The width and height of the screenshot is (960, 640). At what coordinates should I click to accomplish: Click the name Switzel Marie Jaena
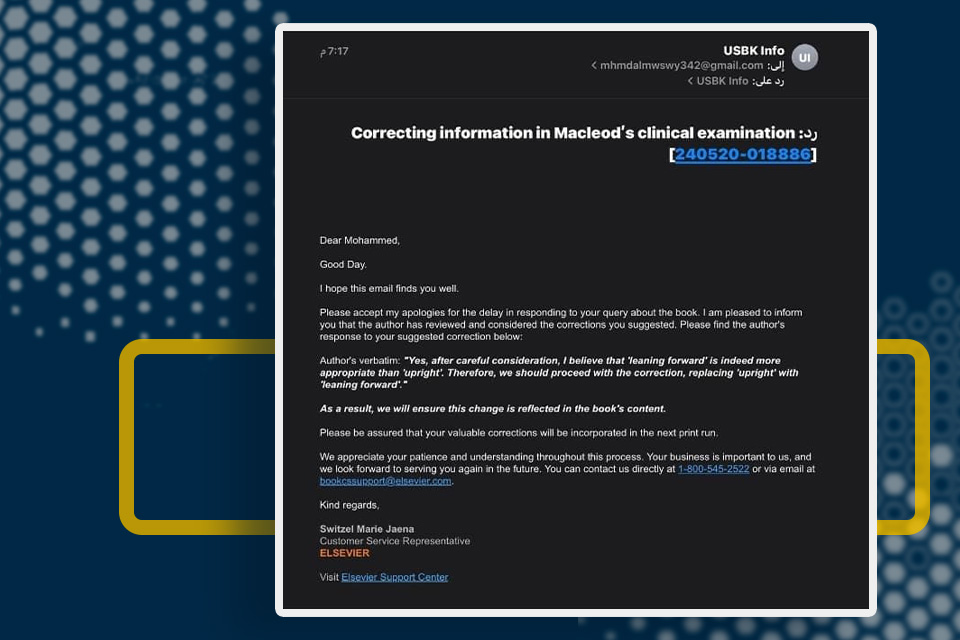coord(366,529)
